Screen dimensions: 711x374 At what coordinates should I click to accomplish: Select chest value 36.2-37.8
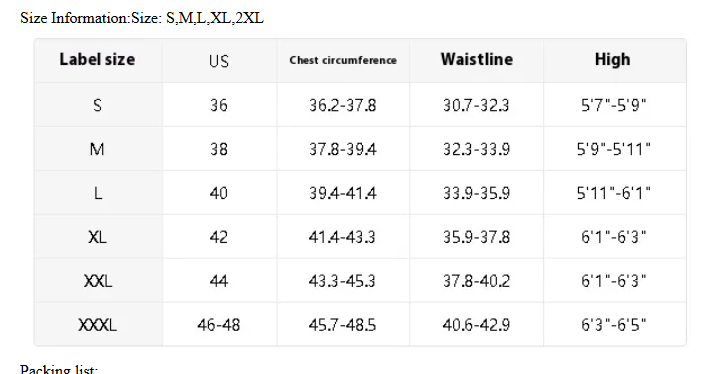coord(343,105)
